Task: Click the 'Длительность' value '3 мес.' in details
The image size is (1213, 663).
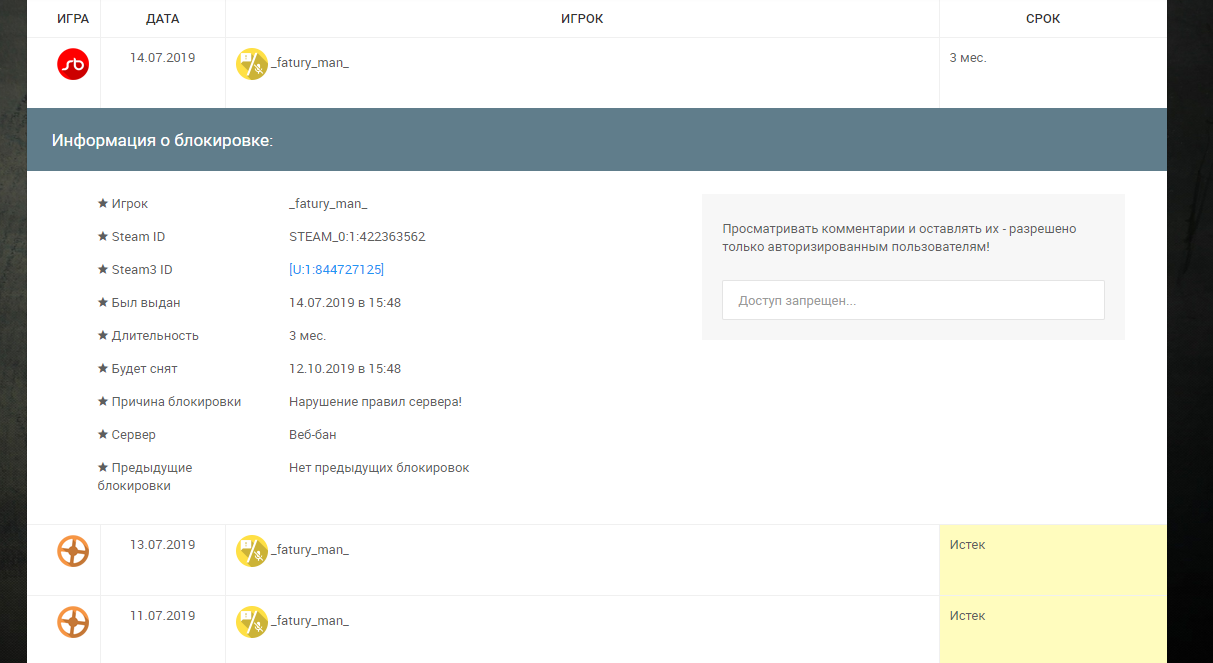Action: click(308, 336)
